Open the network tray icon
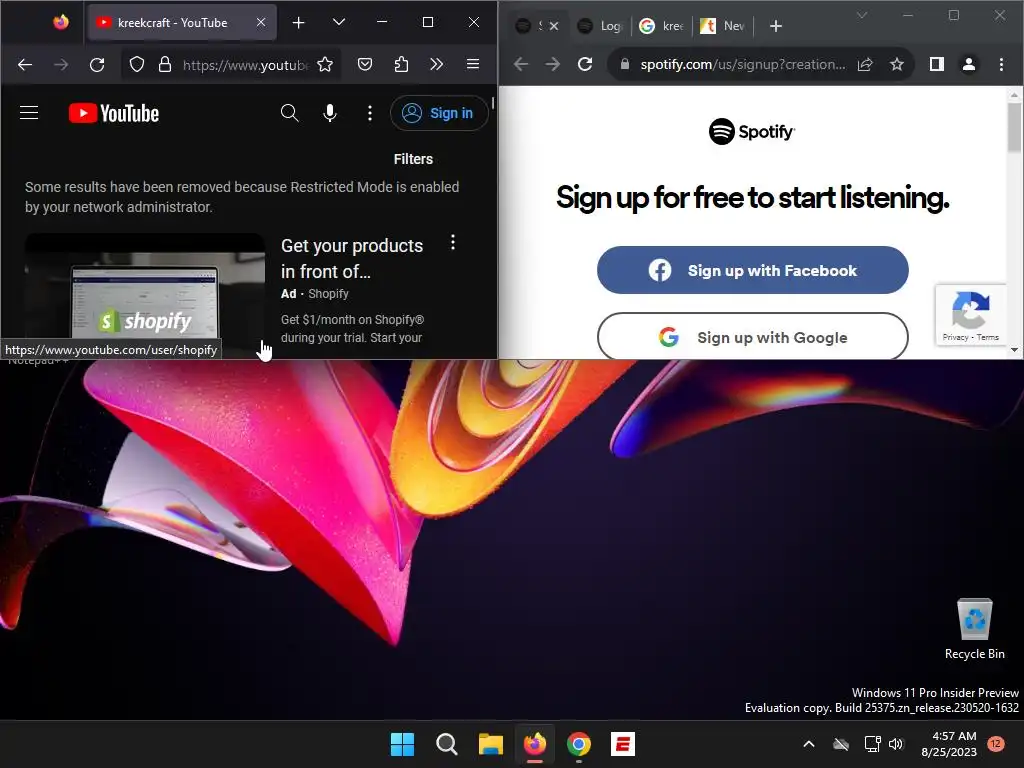The height and width of the screenshot is (768, 1024). (872, 744)
